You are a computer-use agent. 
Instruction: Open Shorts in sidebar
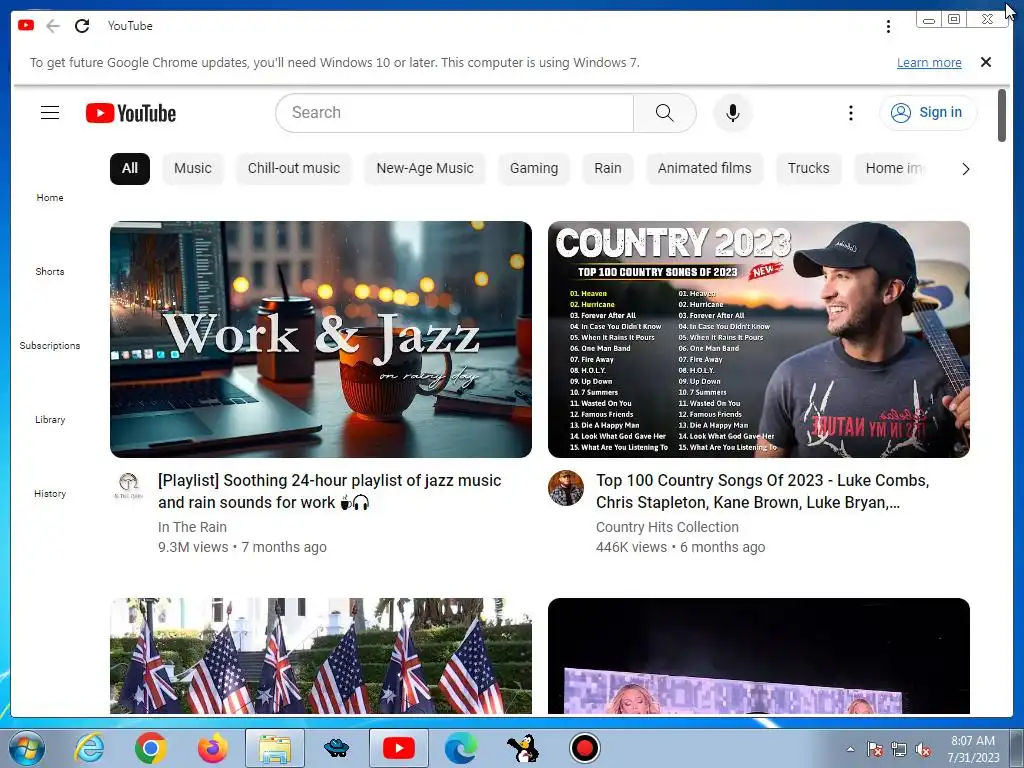(50, 272)
